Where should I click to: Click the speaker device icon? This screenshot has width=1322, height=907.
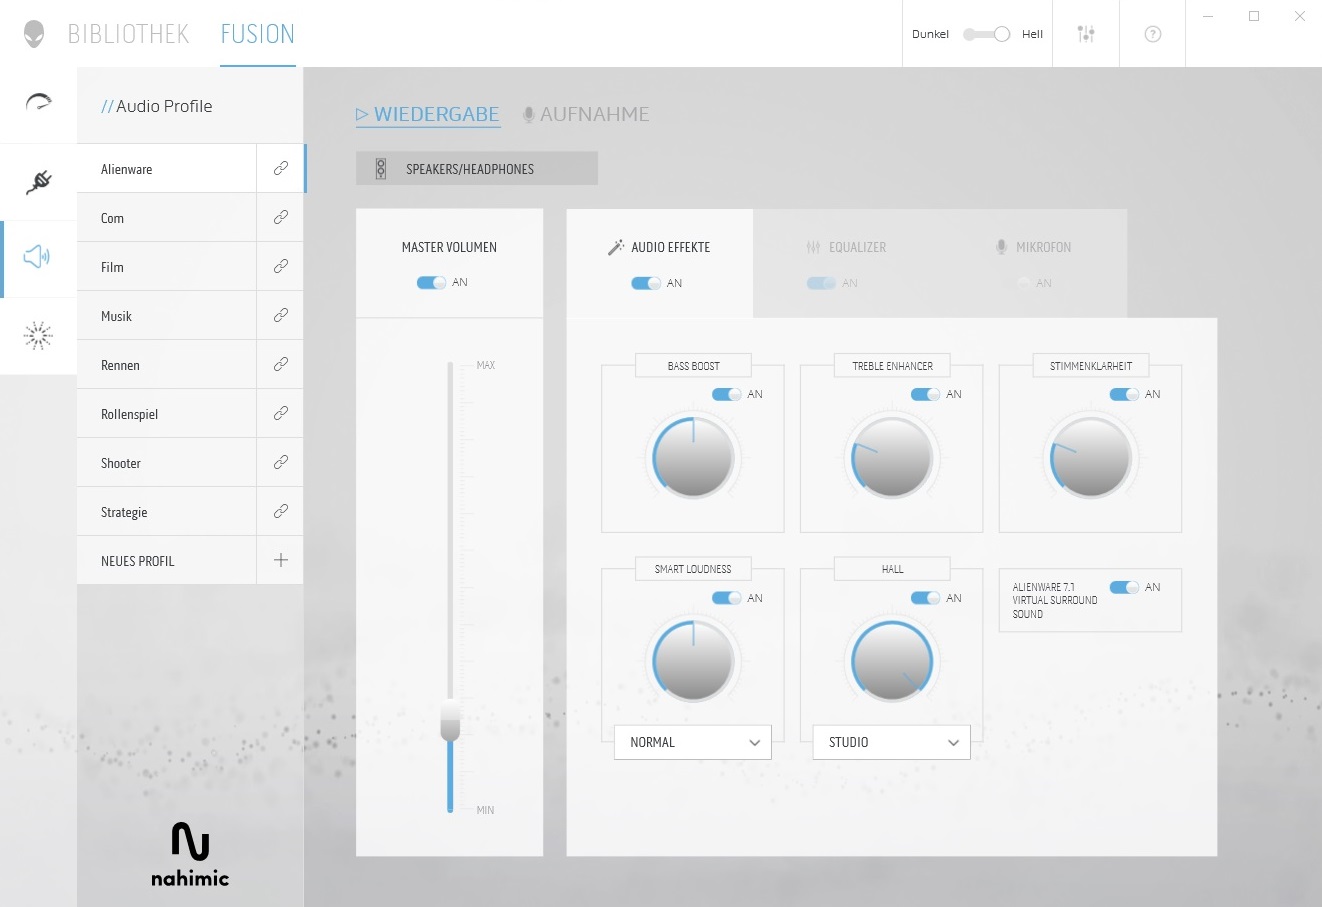pyautogui.click(x=381, y=169)
